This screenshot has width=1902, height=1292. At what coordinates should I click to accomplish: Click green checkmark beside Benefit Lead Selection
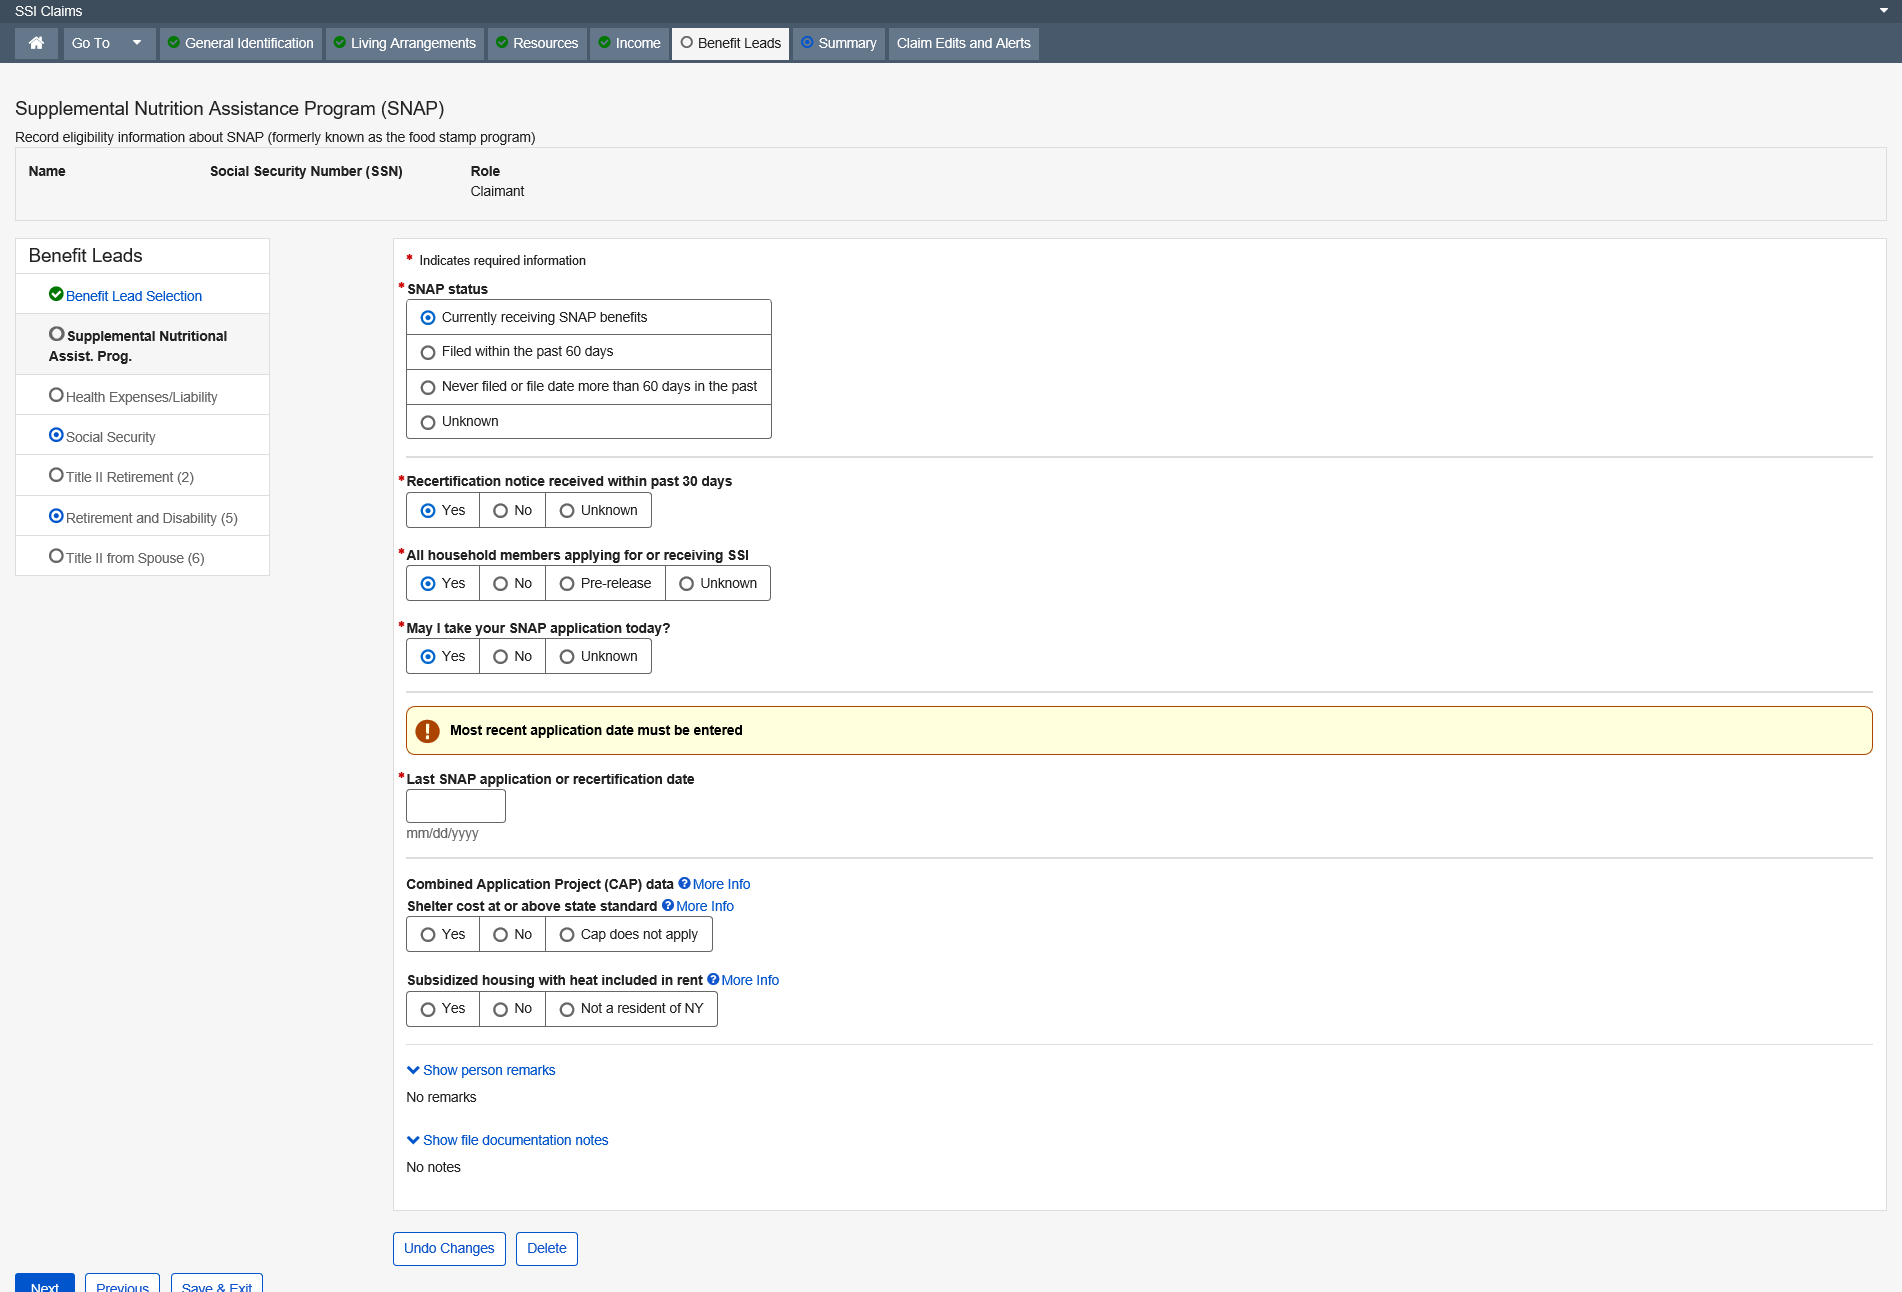56,294
